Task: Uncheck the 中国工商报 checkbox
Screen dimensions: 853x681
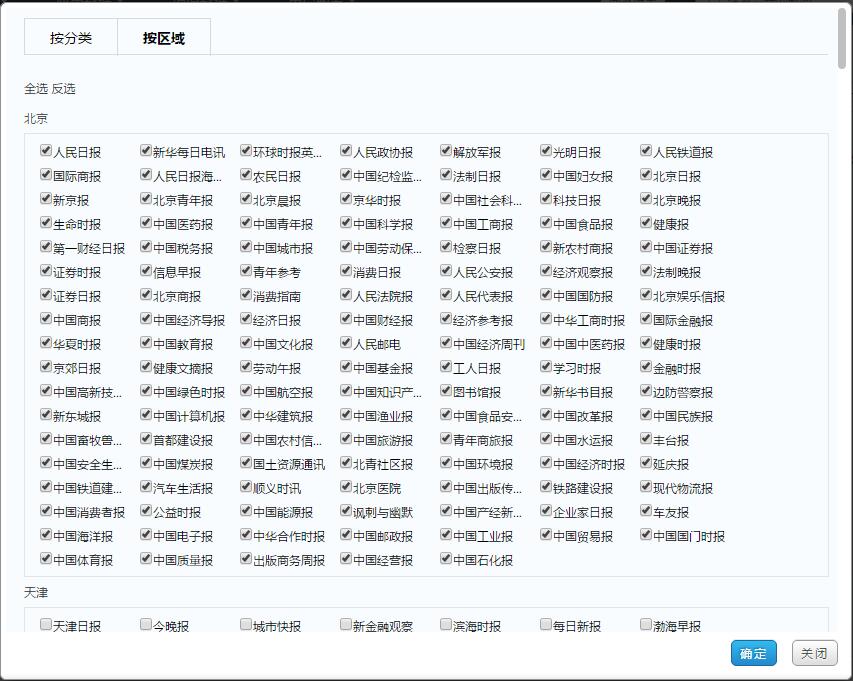Action: pyautogui.click(x=446, y=222)
